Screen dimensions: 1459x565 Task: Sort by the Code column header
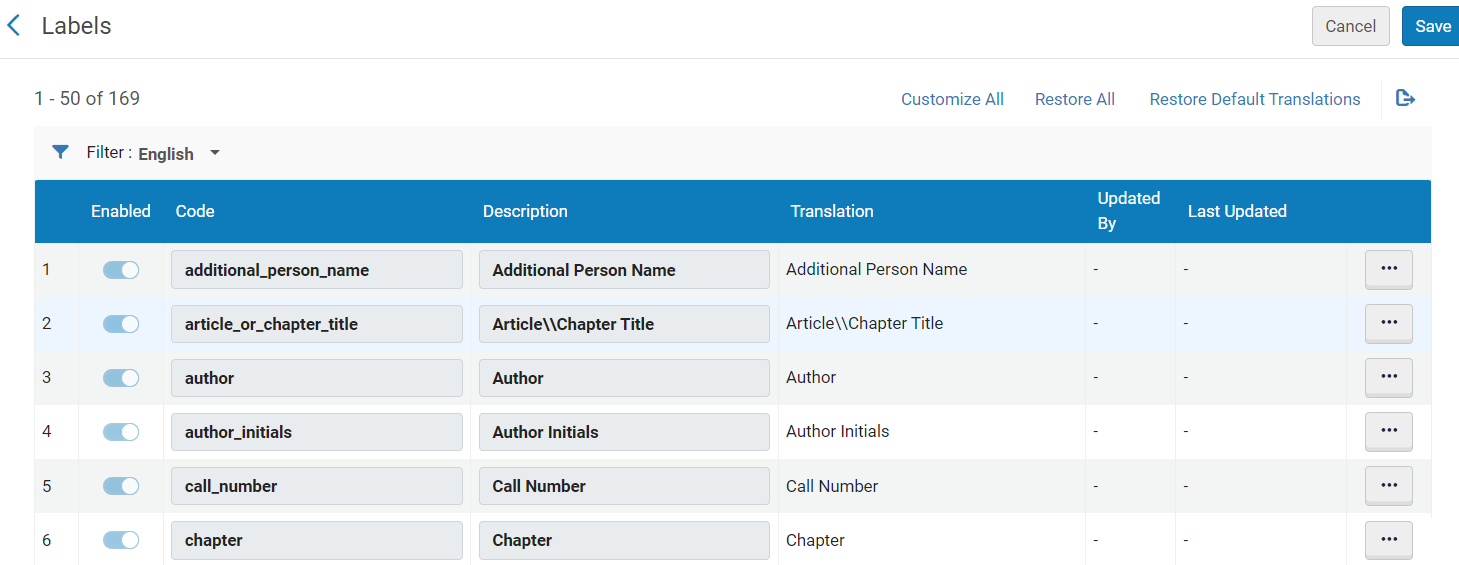(x=195, y=211)
